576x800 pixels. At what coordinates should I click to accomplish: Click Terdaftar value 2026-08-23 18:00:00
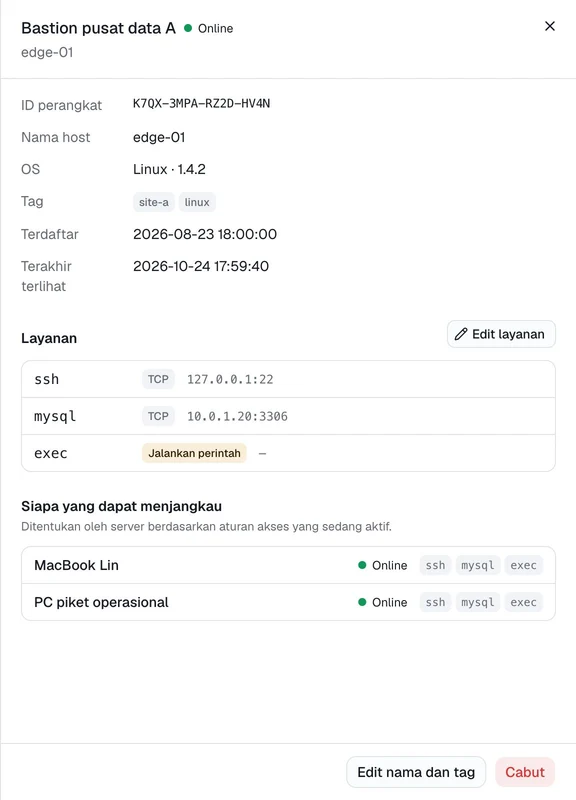point(205,234)
